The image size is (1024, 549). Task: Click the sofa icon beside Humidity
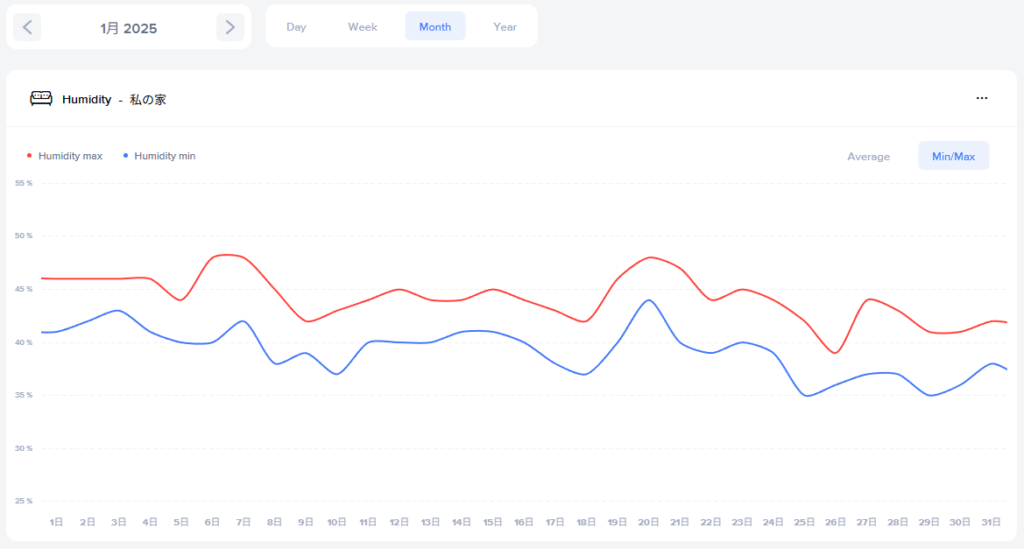41,99
